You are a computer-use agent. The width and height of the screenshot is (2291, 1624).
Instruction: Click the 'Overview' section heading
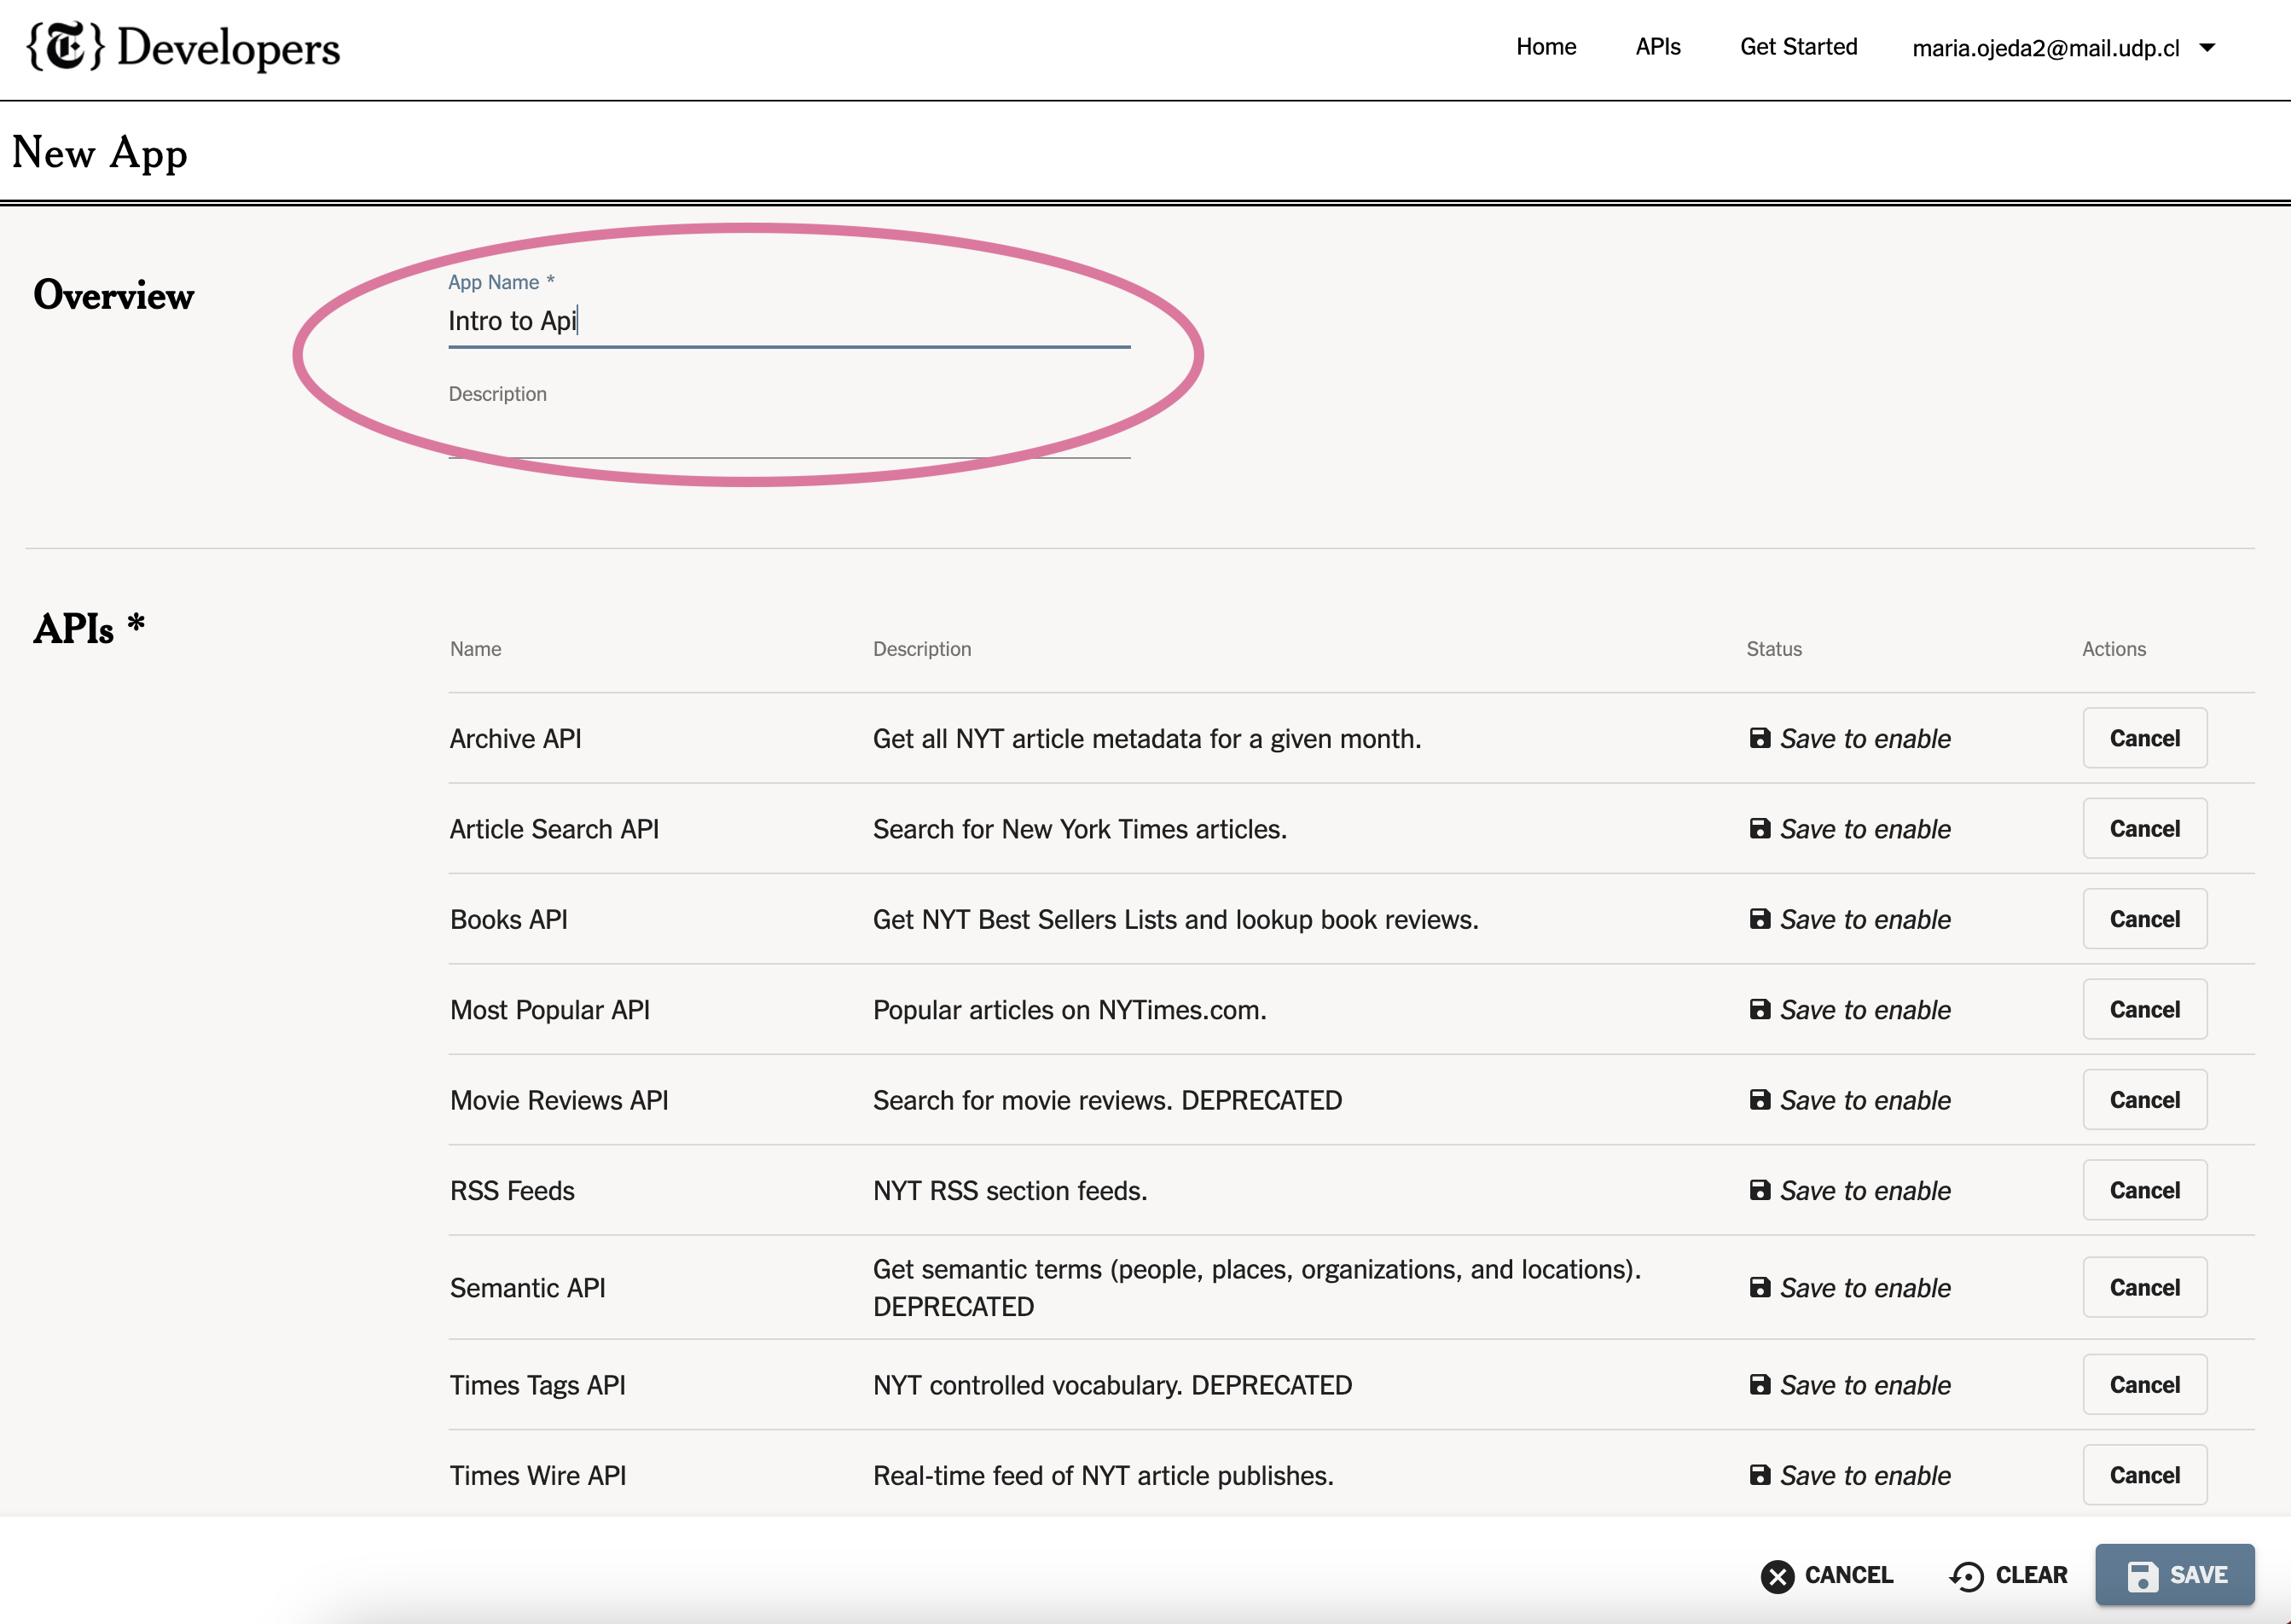click(x=113, y=295)
